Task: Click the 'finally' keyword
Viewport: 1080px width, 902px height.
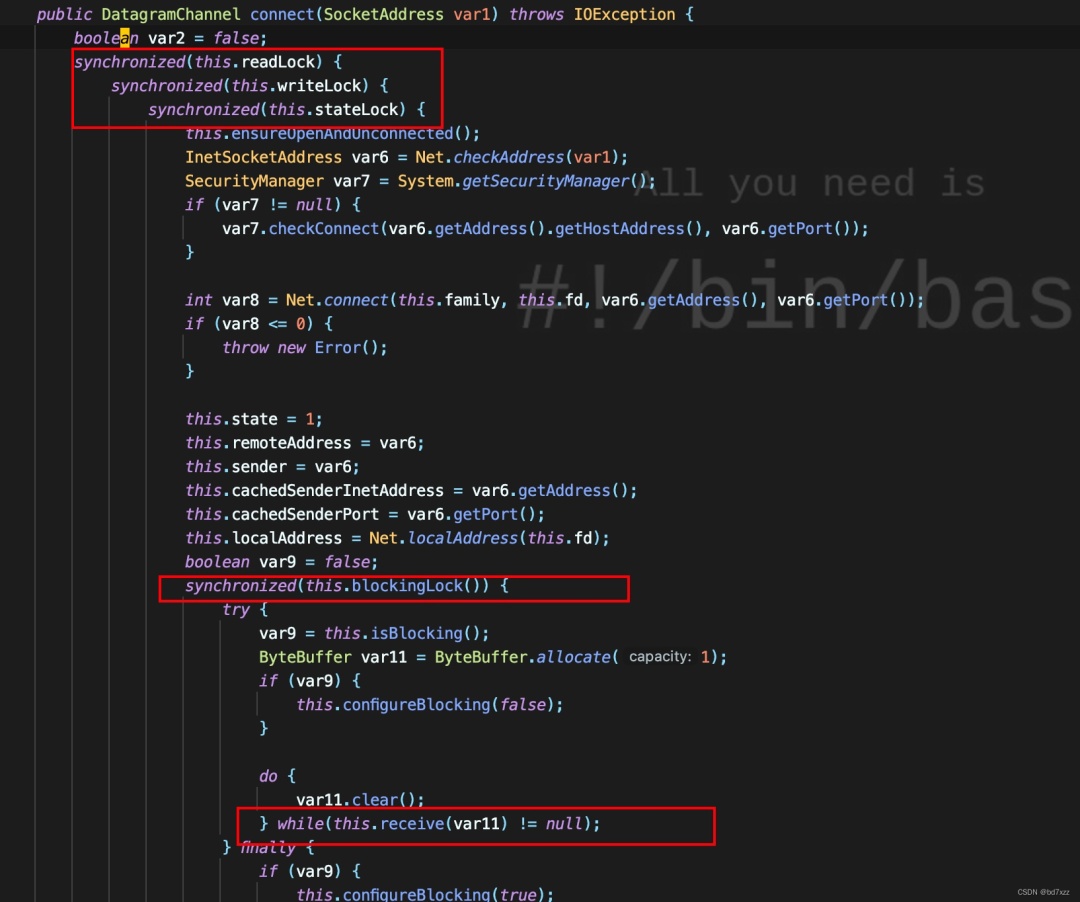Action: [x=268, y=848]
